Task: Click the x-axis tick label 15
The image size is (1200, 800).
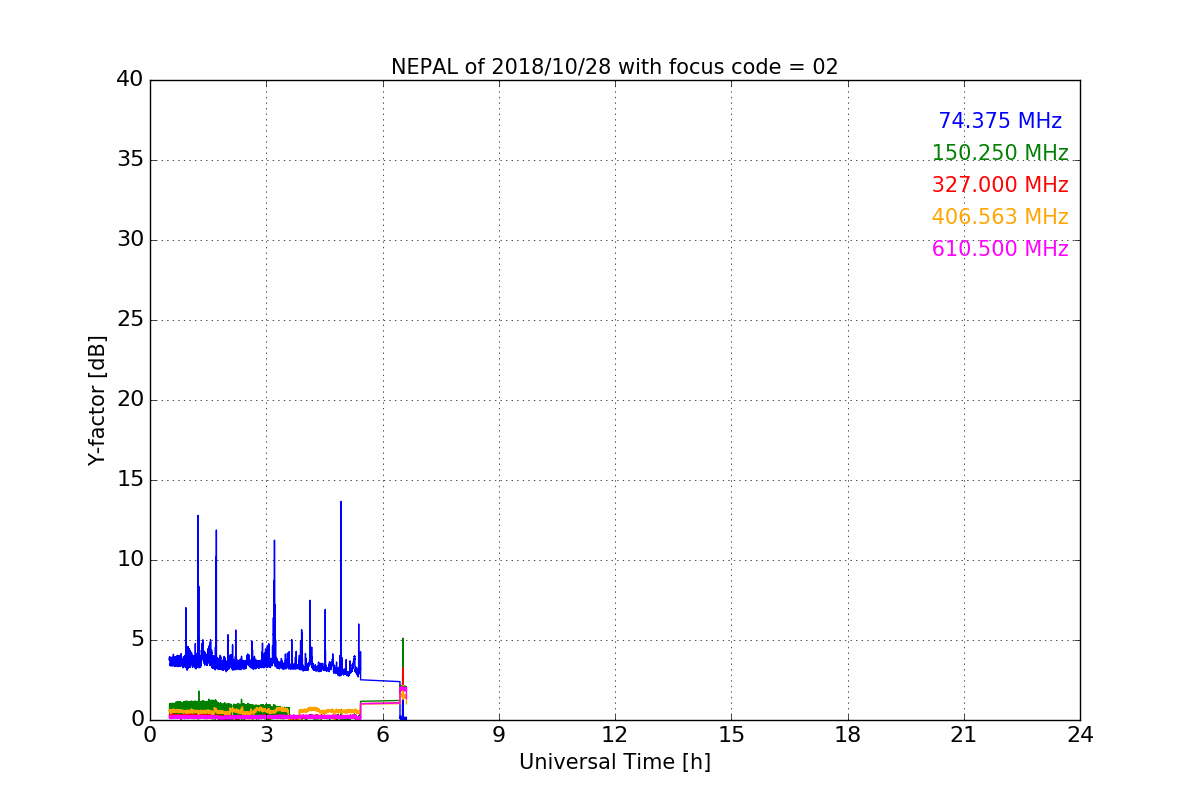Action: [x=731, y=735]
